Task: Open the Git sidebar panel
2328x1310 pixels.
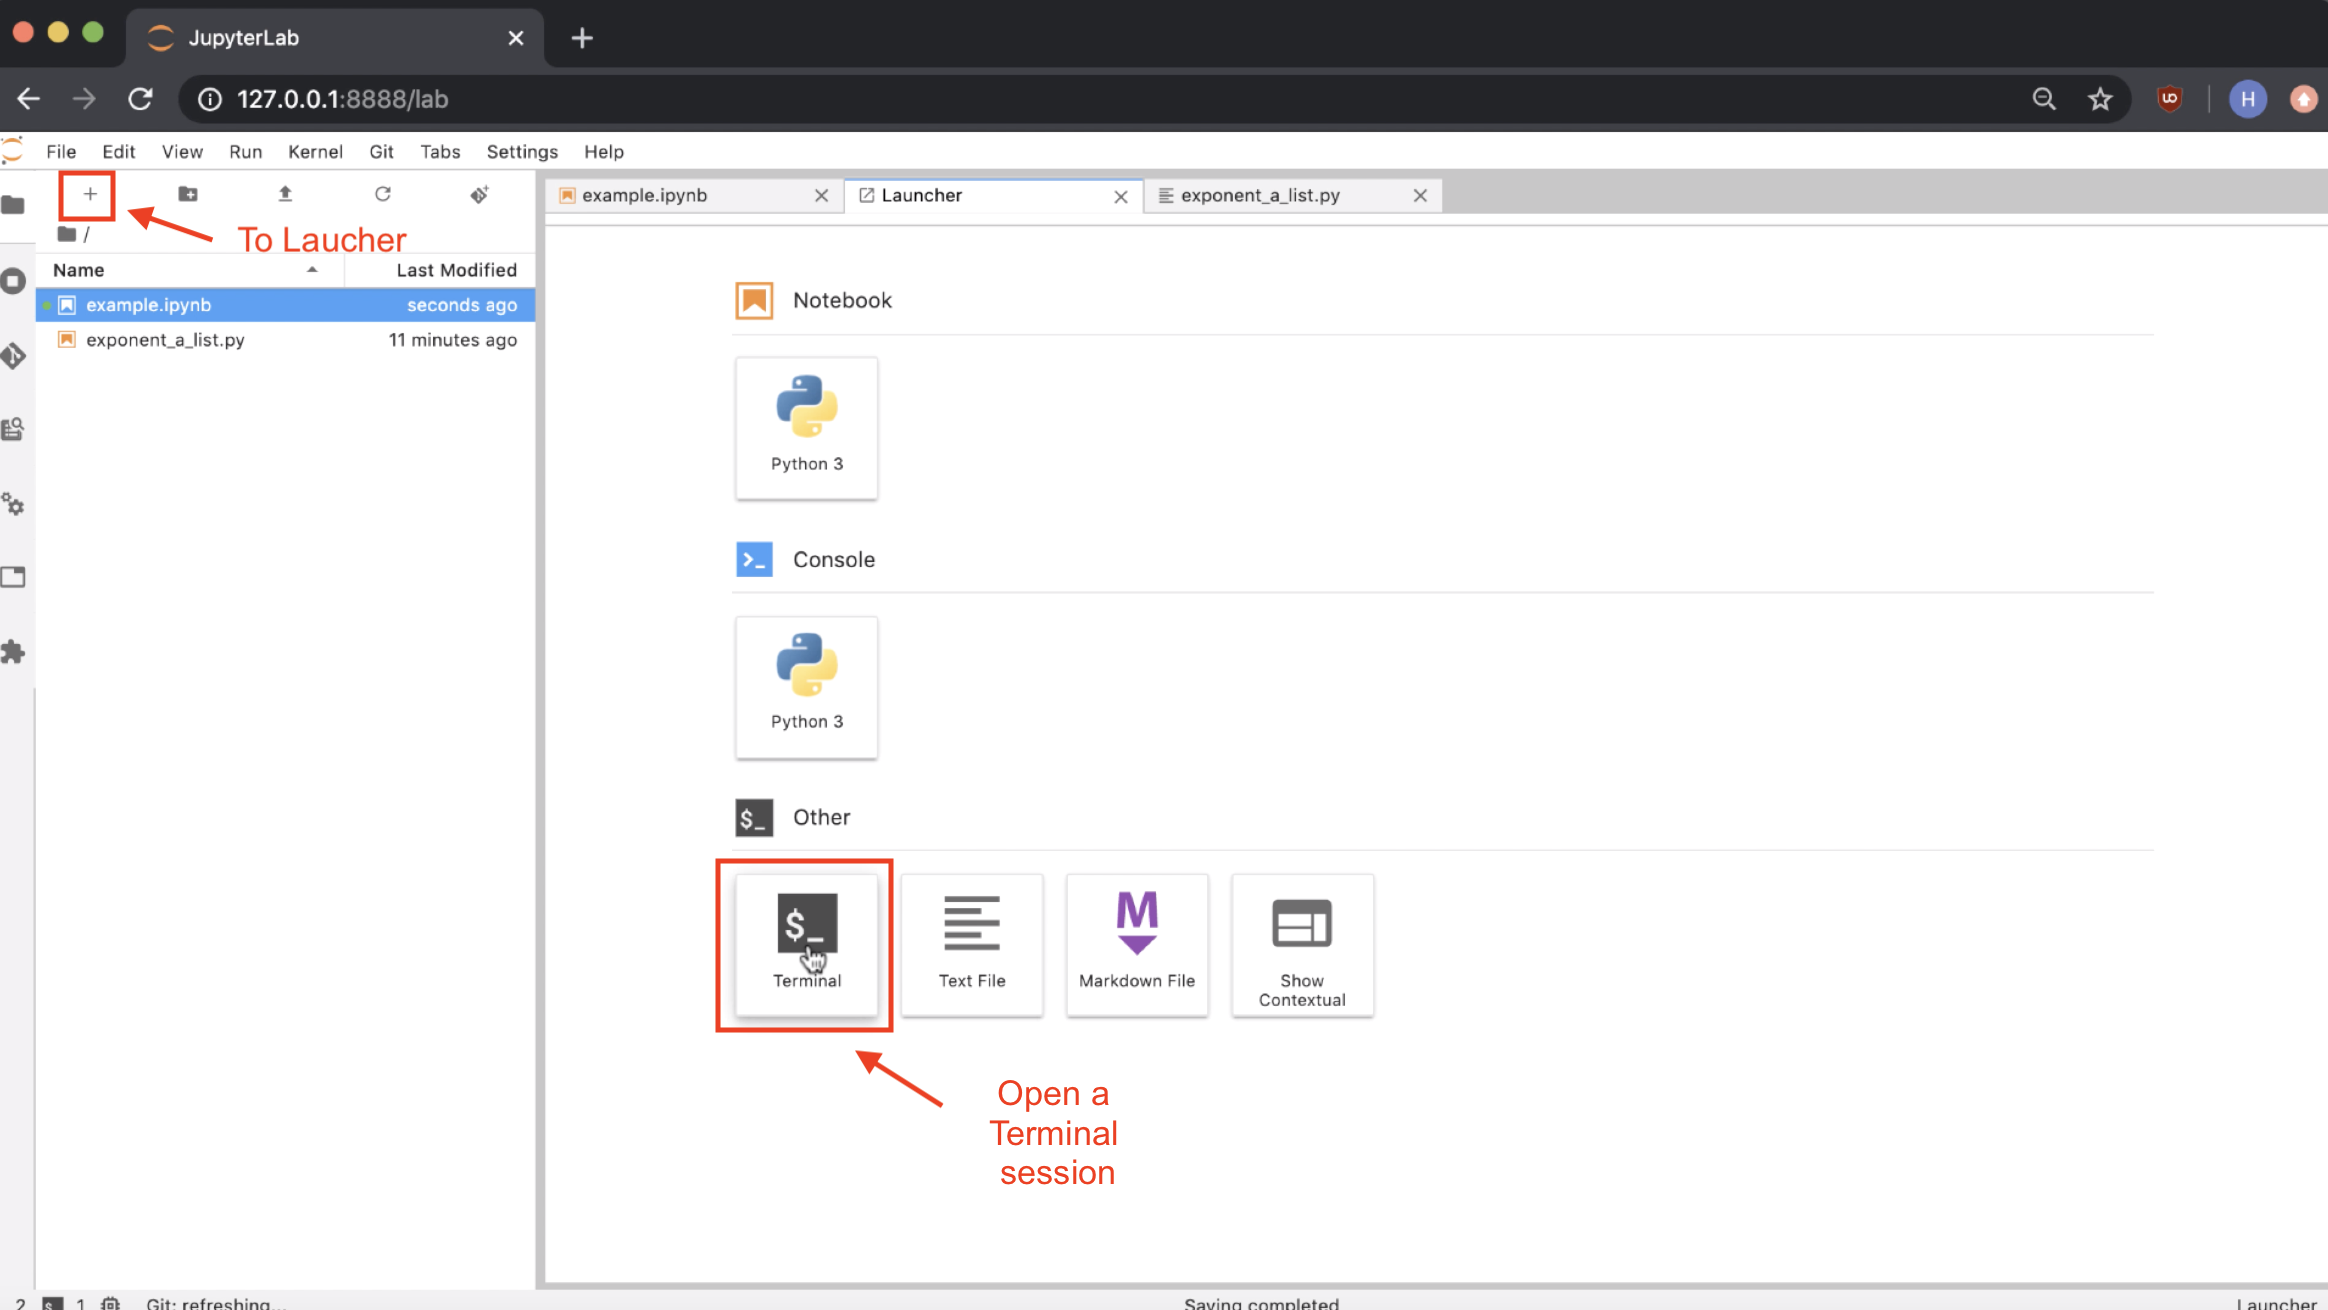Action: 14,356
